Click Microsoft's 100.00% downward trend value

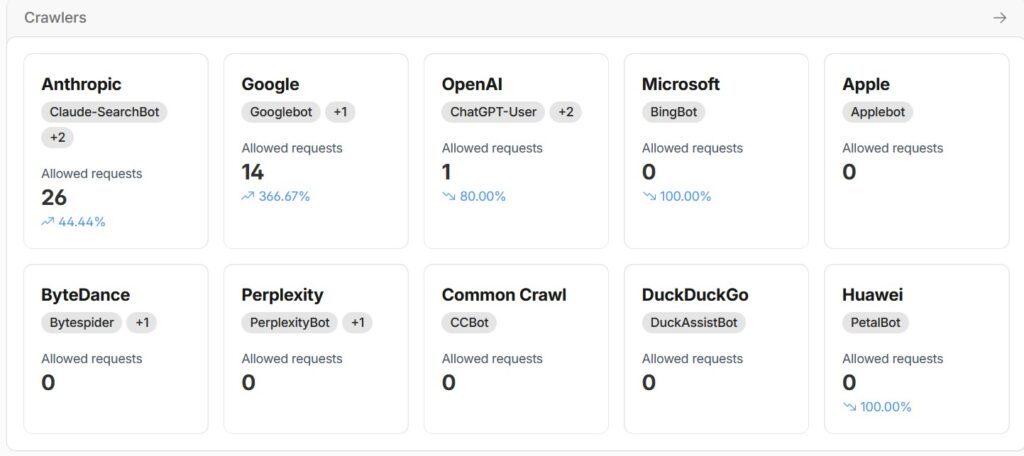click(x=685, y=196)
